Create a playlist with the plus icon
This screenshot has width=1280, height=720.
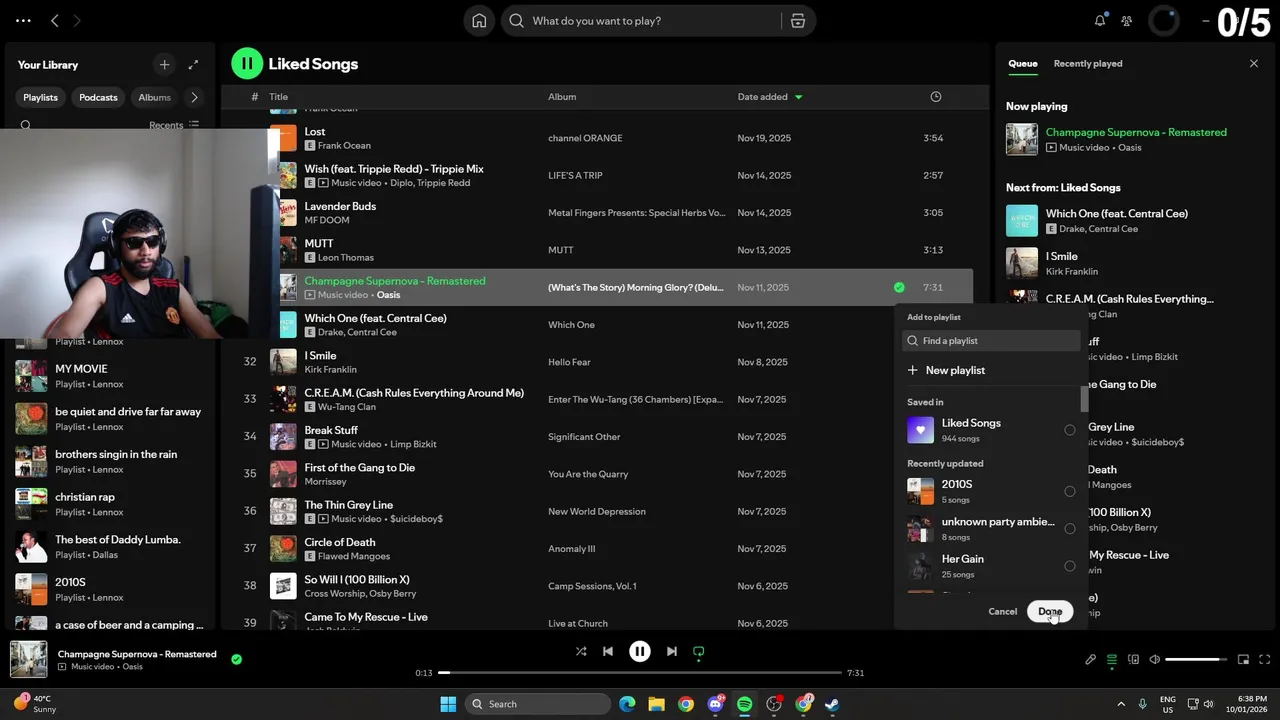pyautogui.click(x=164, y=64)
